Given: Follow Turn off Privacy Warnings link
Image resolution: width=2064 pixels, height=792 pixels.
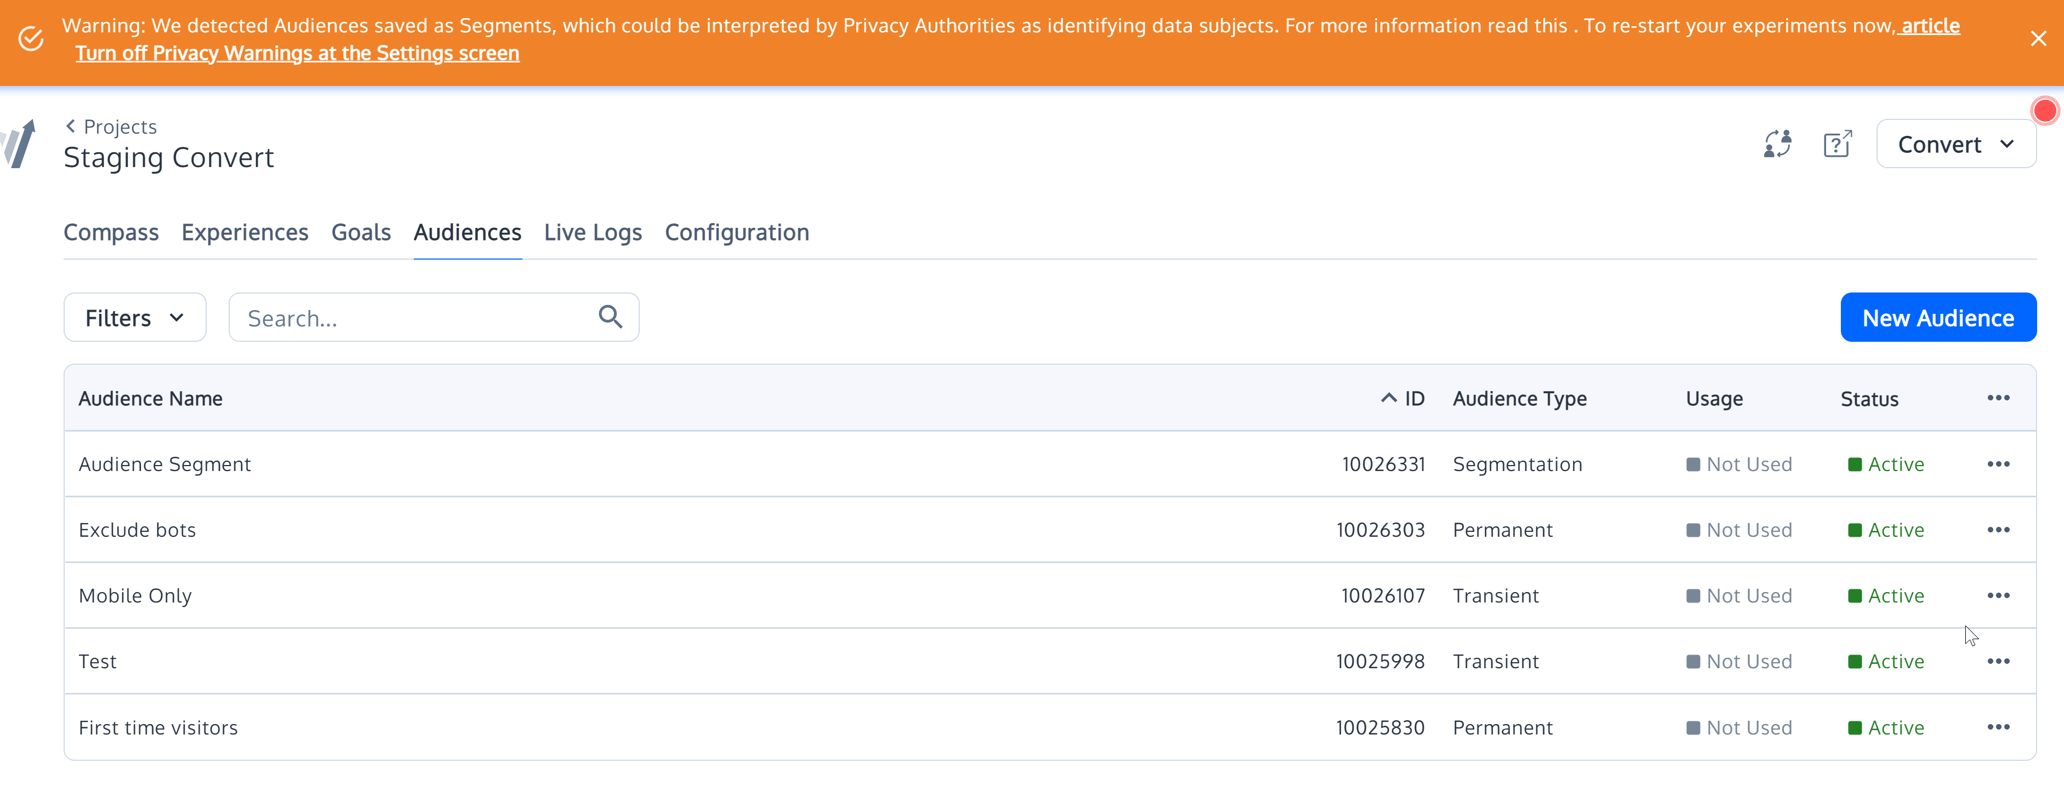Looking at the screenshot, I should [x=297, y=53].
